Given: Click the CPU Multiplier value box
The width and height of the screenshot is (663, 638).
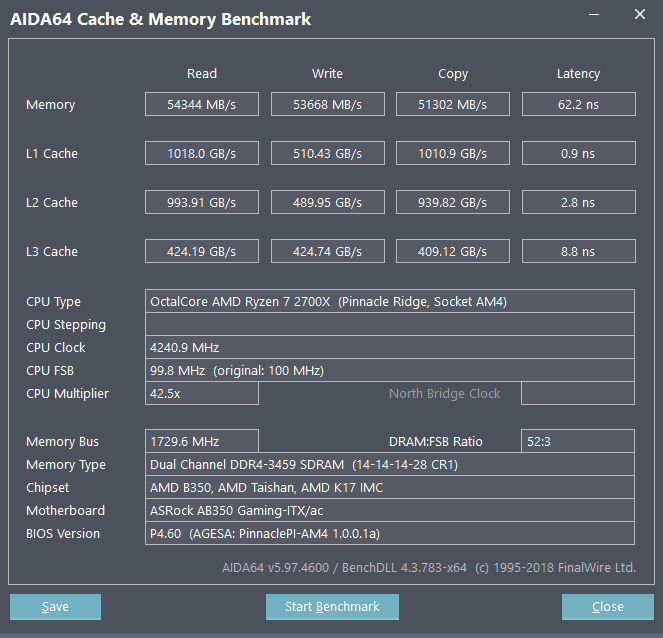Looking at the screenshot, I should pos(202,394).
